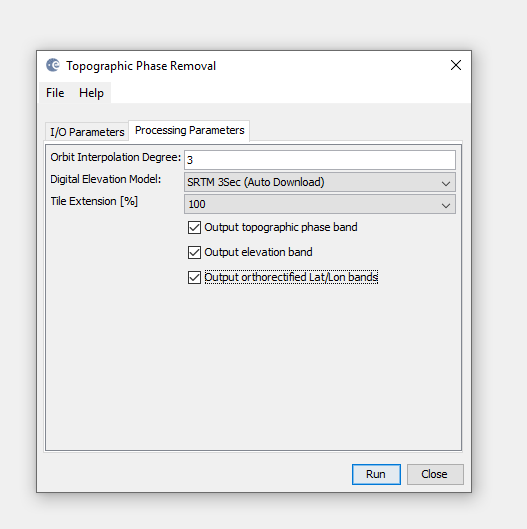Toggle the Output elevation band checkbox
Screen dimensions: 527x529
pos(194,252)
